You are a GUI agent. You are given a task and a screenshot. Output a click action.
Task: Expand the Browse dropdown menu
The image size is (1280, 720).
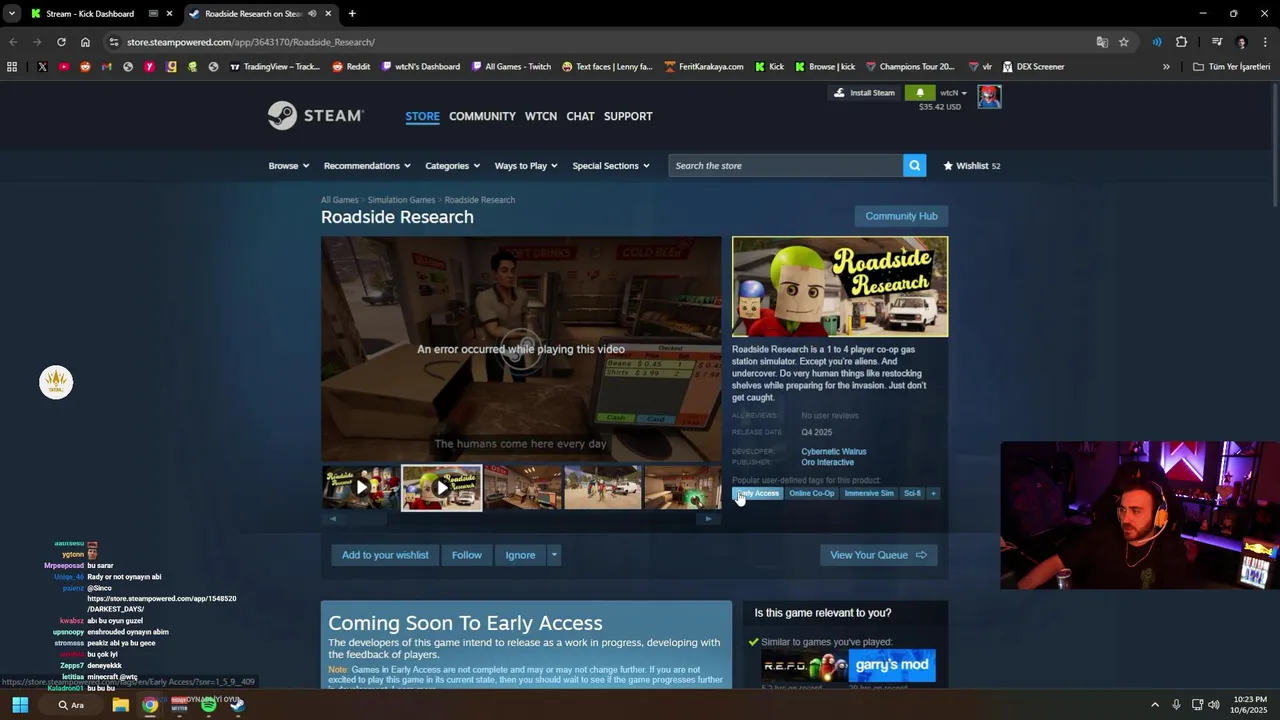(x=289, y=166)
